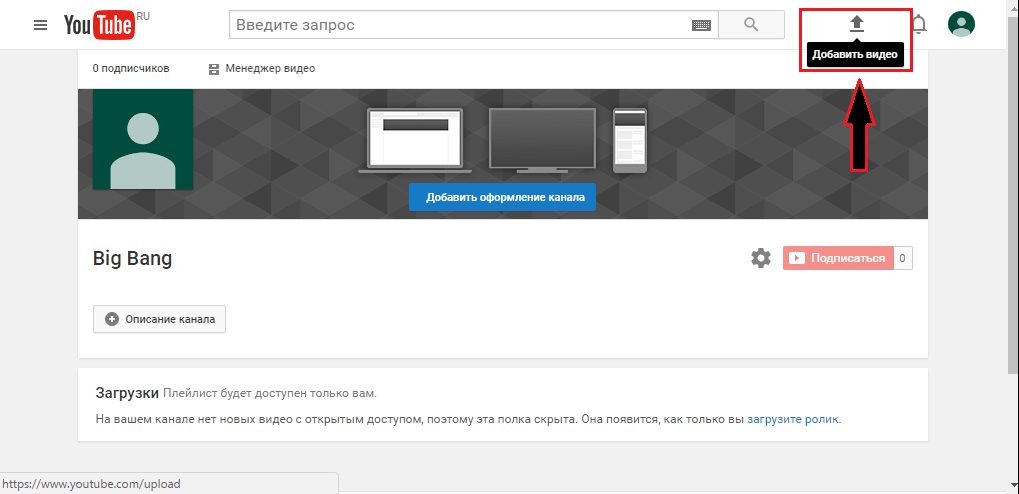Open the notifications bell
The image size is (1019, 494).
tap(918, 25)
